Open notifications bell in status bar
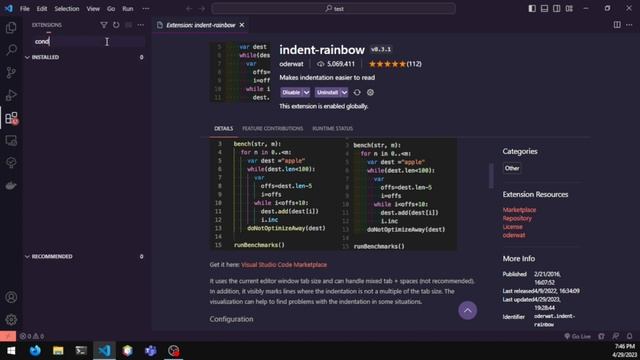The height and width of the screenshot is (360, 640). point(629,336)
